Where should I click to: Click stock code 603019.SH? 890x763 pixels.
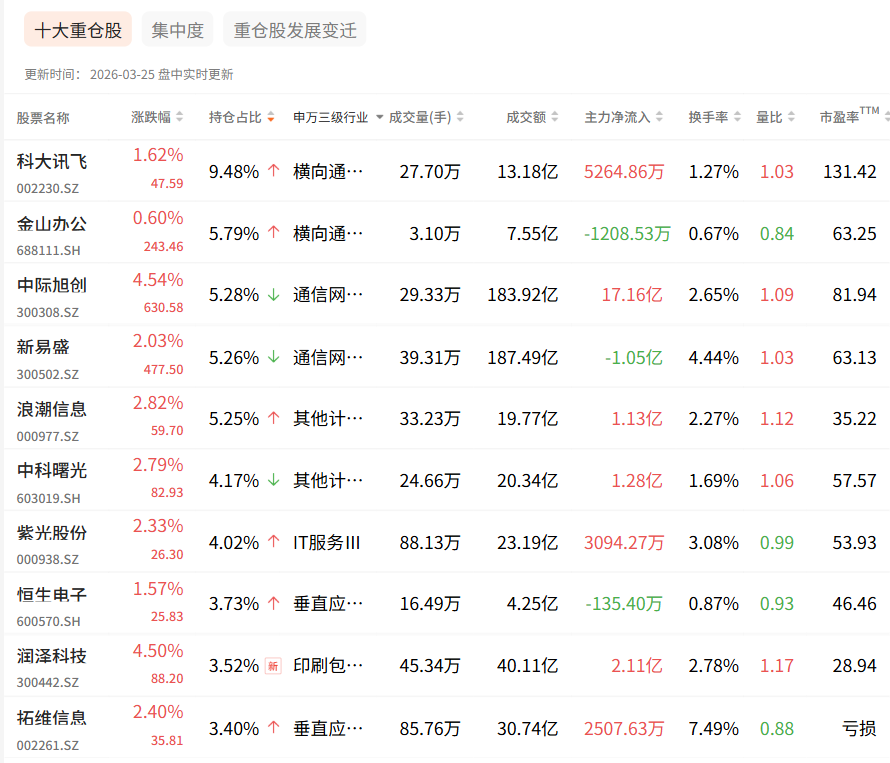[48, 498]
